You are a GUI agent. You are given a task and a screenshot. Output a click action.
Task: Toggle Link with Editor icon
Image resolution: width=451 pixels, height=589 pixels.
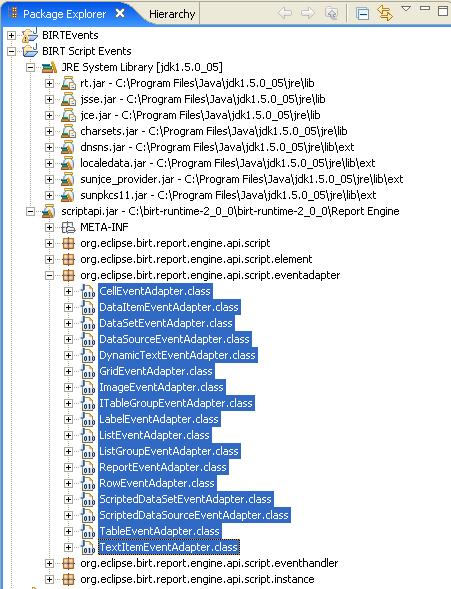coord(385,14)
